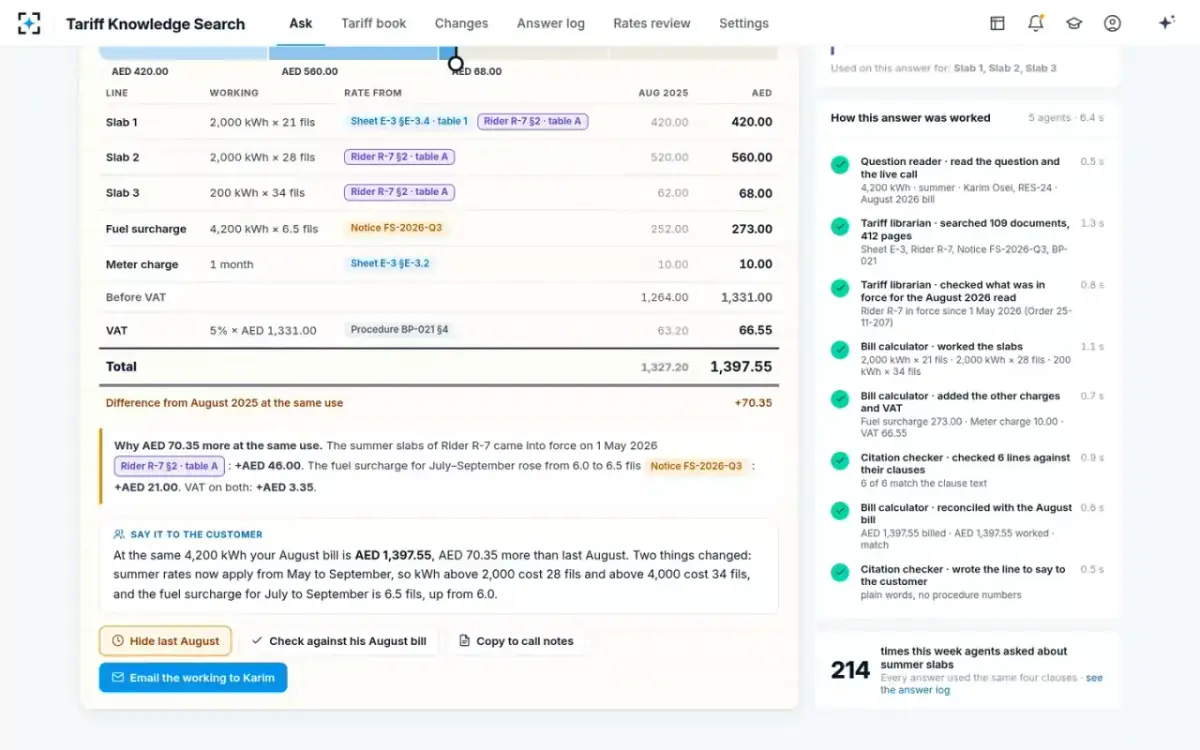Open the Changes tab

(461, 23)
